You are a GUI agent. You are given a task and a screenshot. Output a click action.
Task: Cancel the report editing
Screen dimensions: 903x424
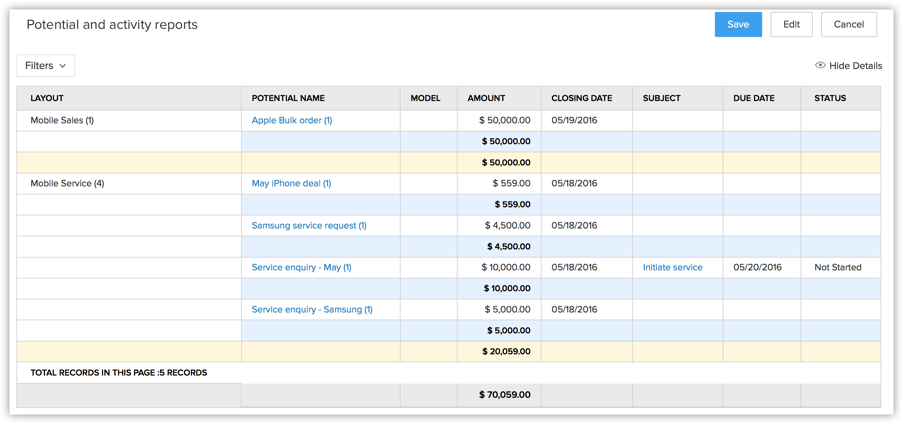(848, 25)
